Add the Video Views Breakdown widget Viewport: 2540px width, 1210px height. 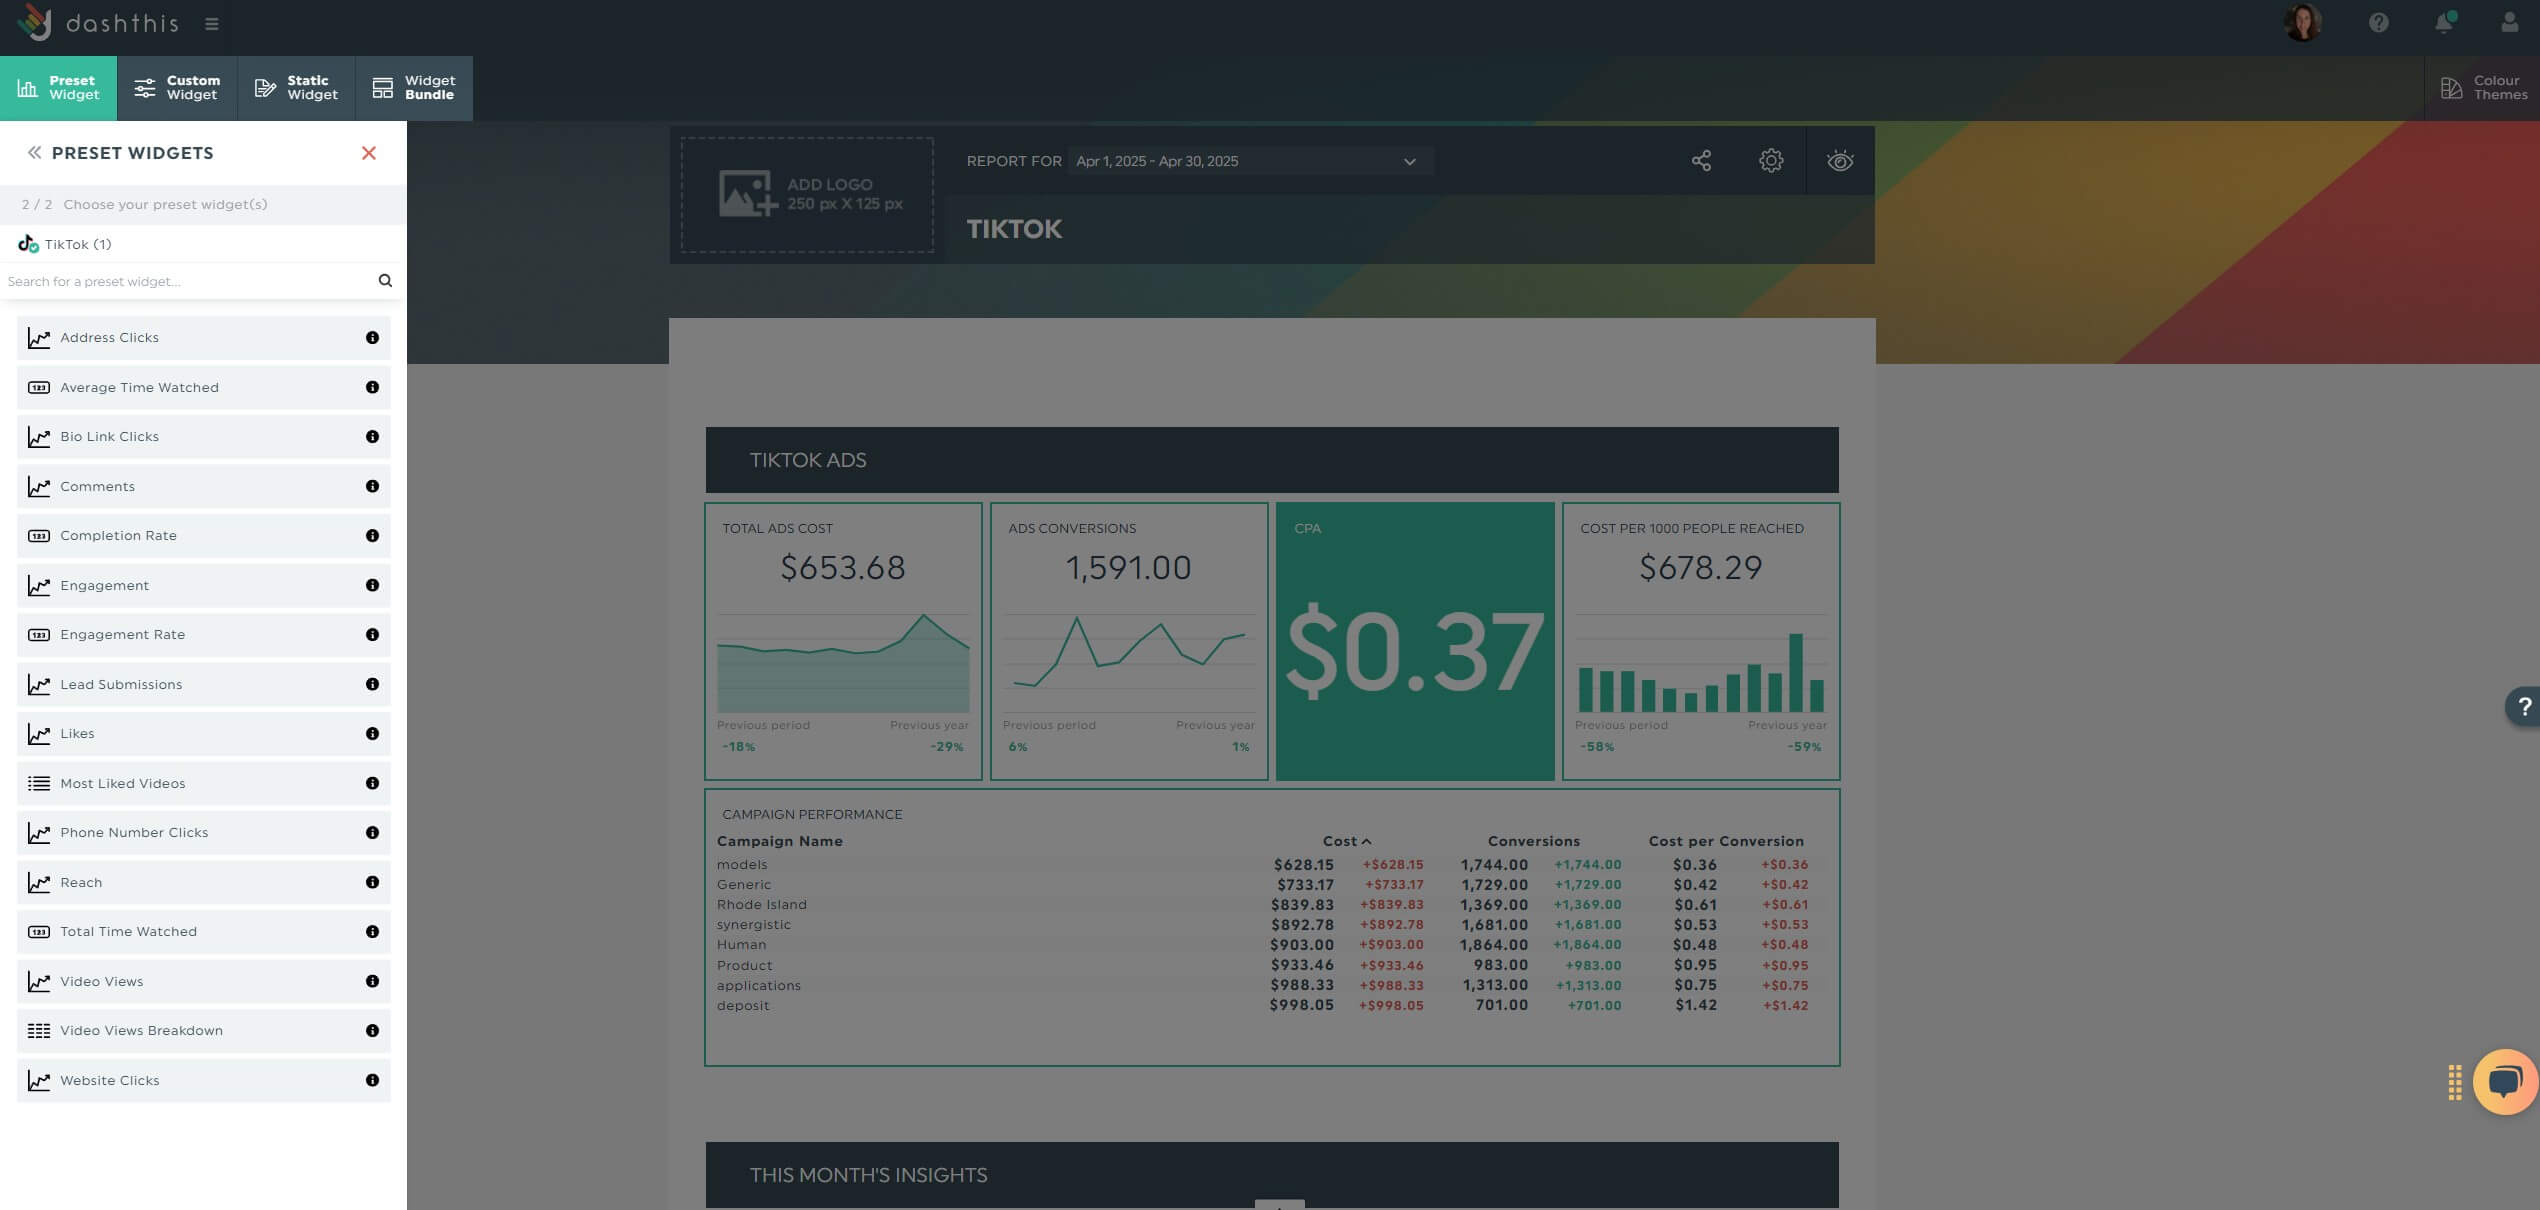pyautogui.click(x=141, y=1031)
